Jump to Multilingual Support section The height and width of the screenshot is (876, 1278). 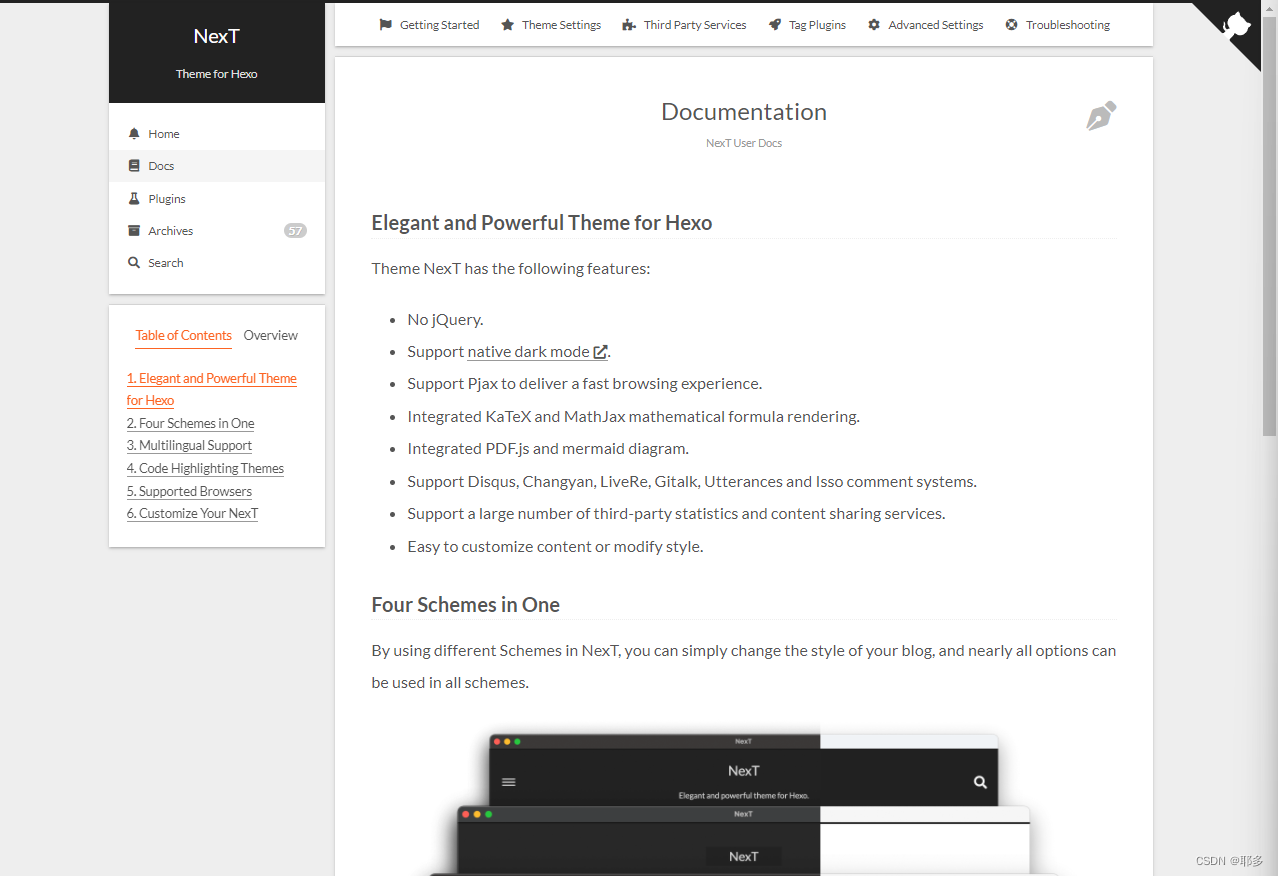click(x=189, y=446)
